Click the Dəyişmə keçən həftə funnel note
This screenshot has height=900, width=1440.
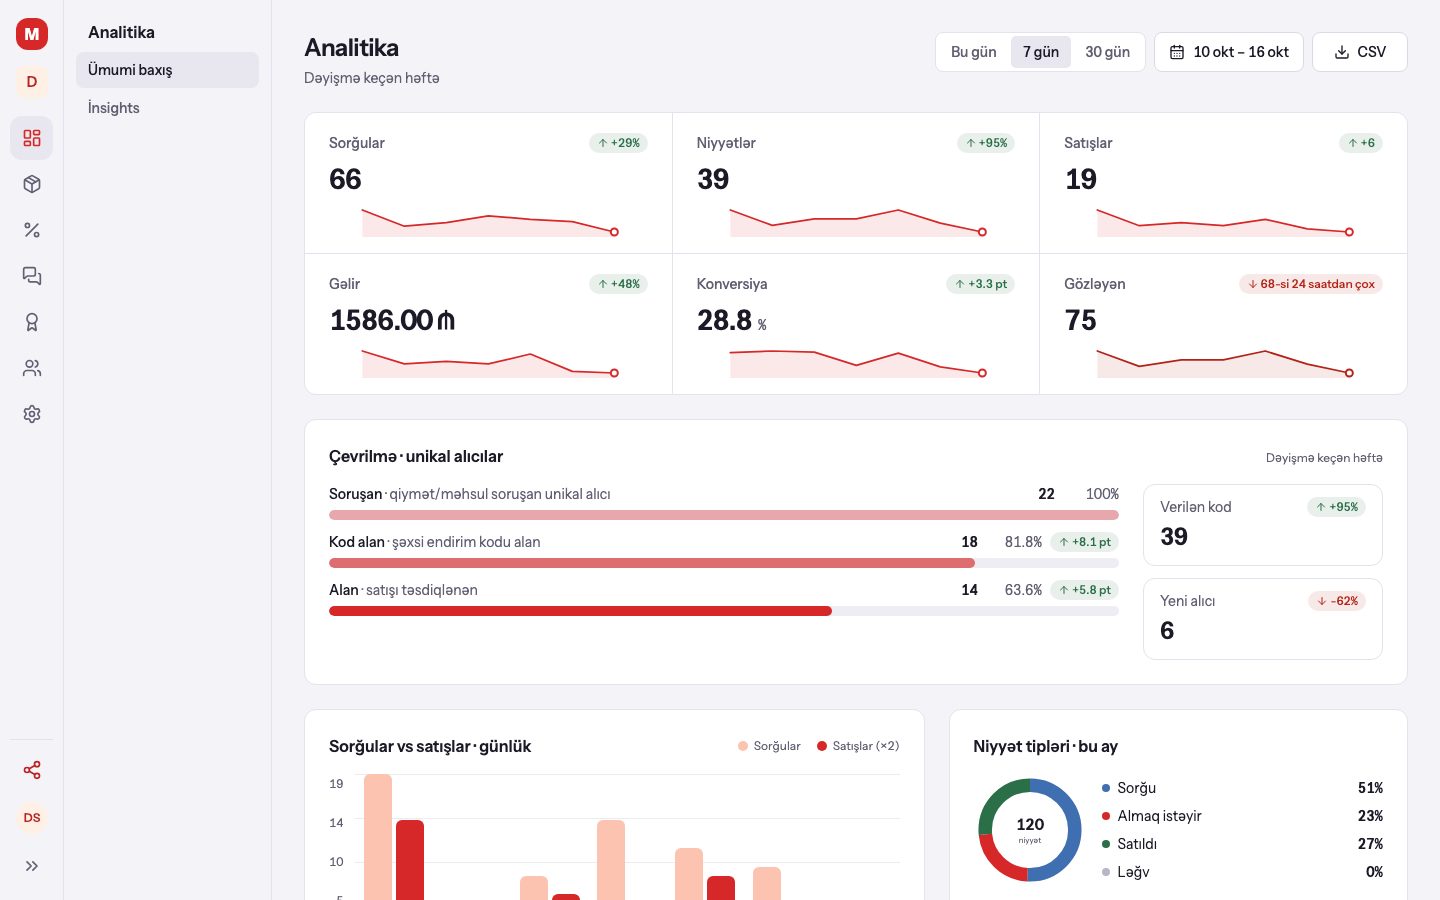(1324, 458)
